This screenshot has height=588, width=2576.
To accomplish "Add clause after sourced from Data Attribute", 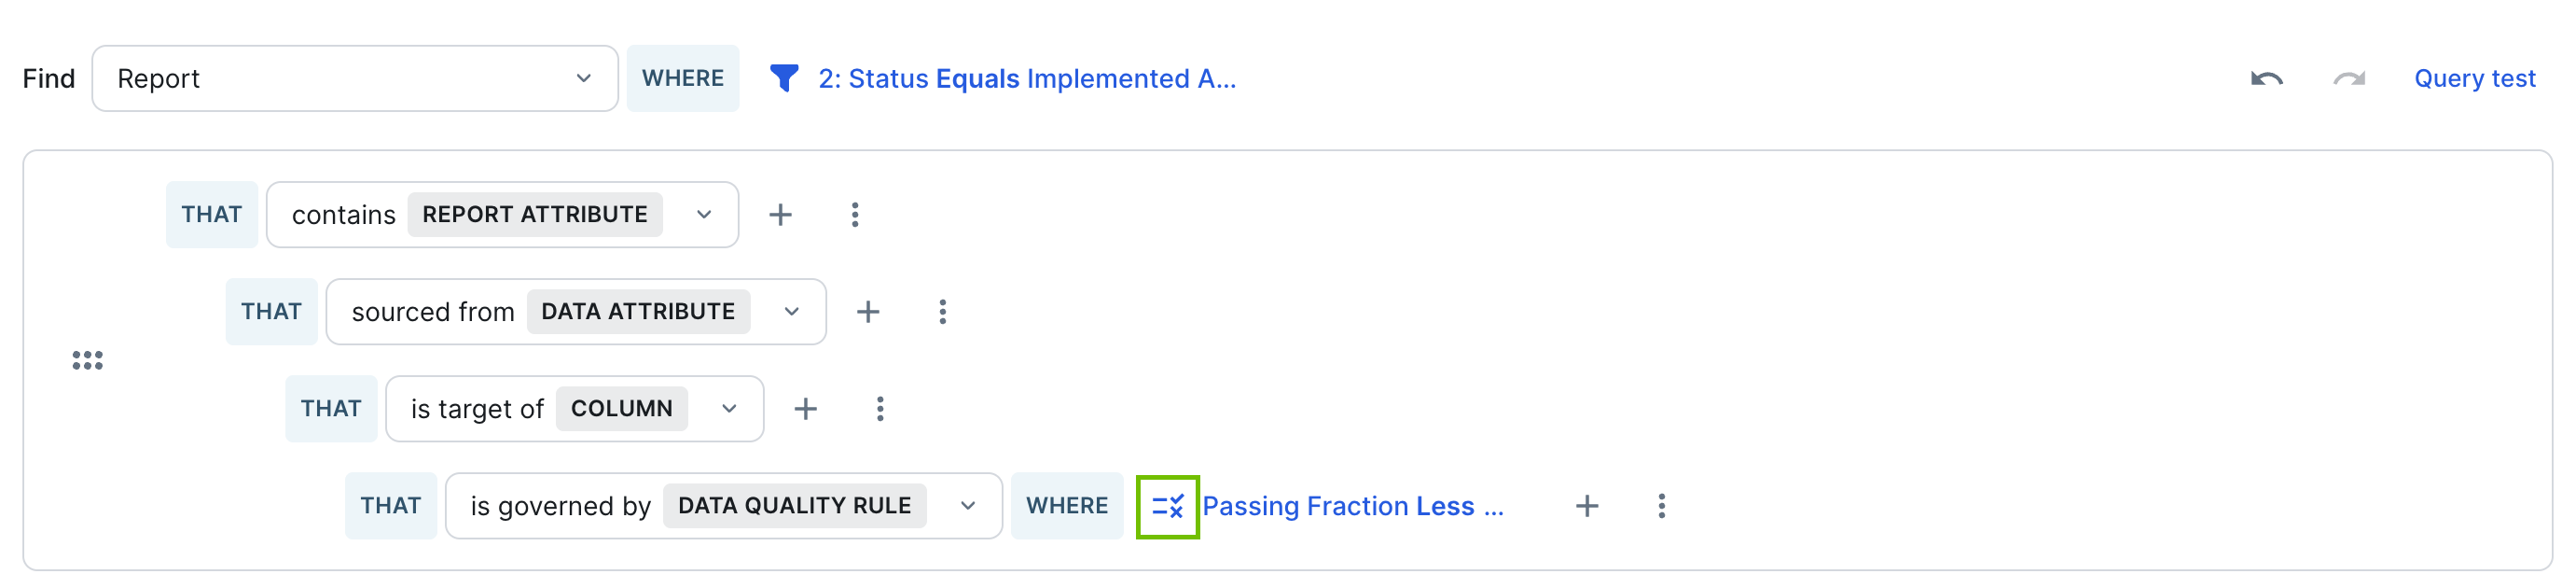I will [868, 312].
